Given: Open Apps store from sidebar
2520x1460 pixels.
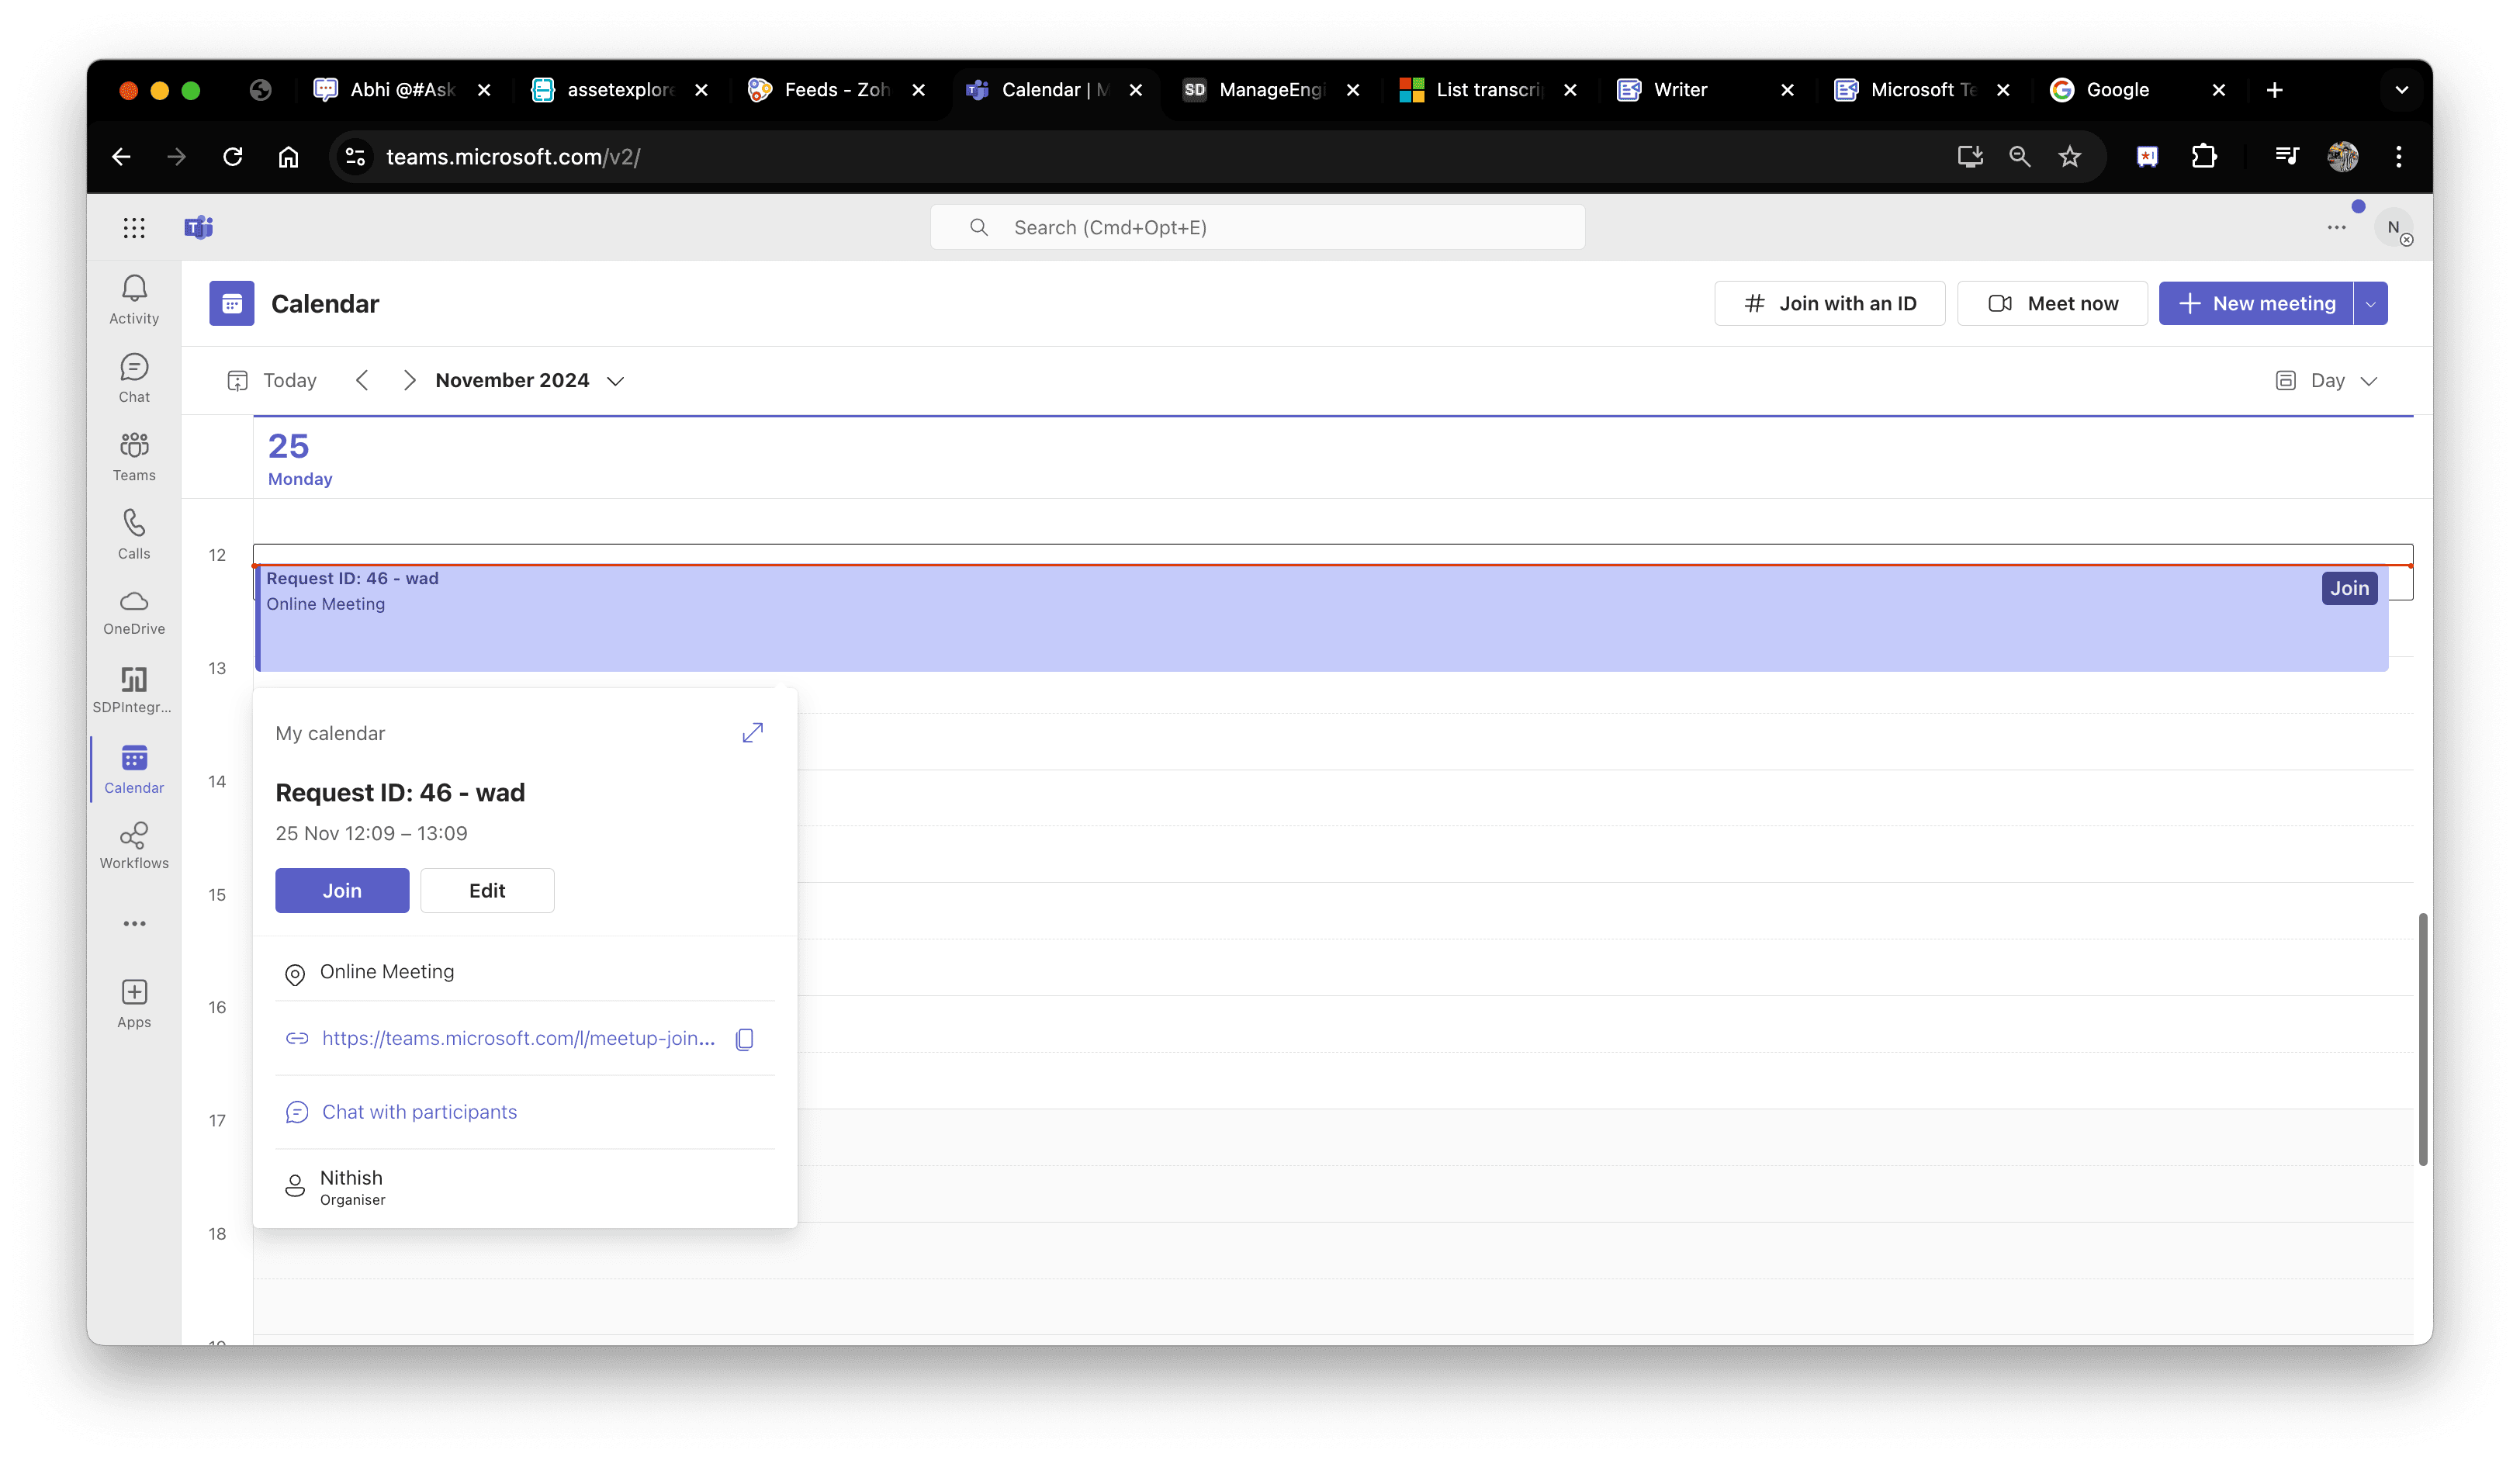Looking at the screenshot, I should pos(134,1003).
